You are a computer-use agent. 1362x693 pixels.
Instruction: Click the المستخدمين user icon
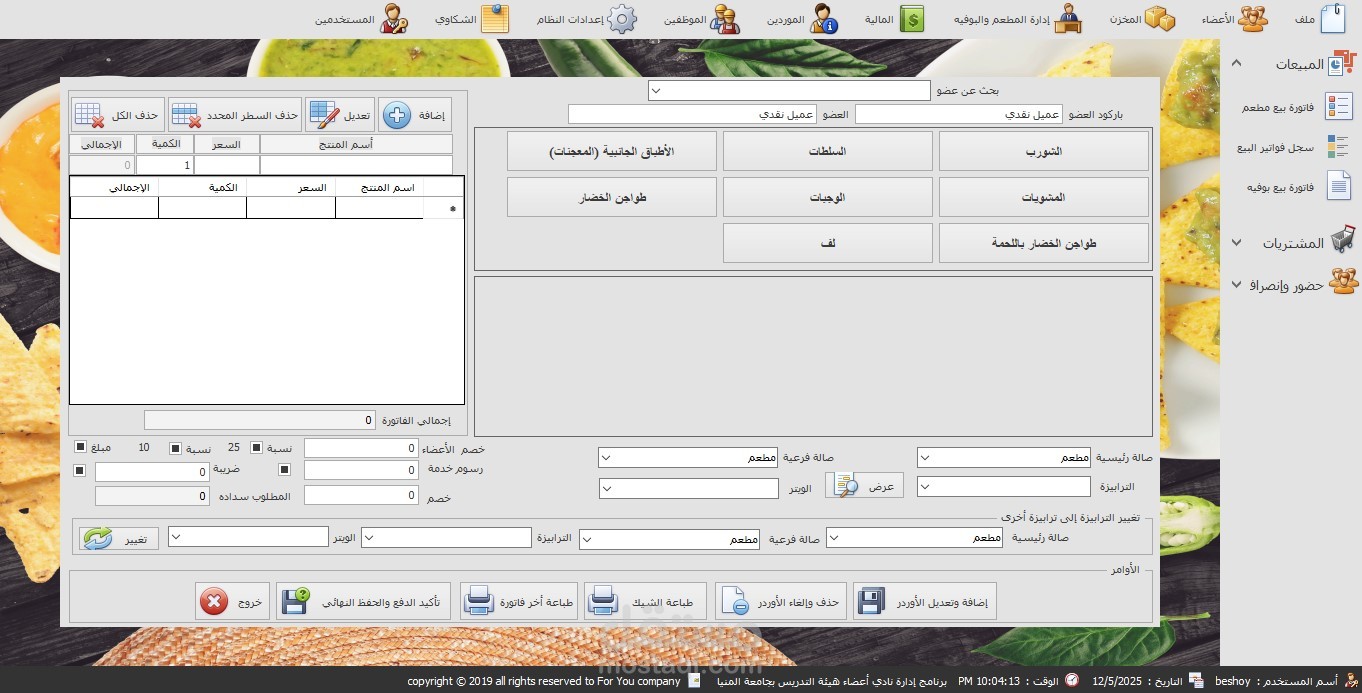point(393,19)
